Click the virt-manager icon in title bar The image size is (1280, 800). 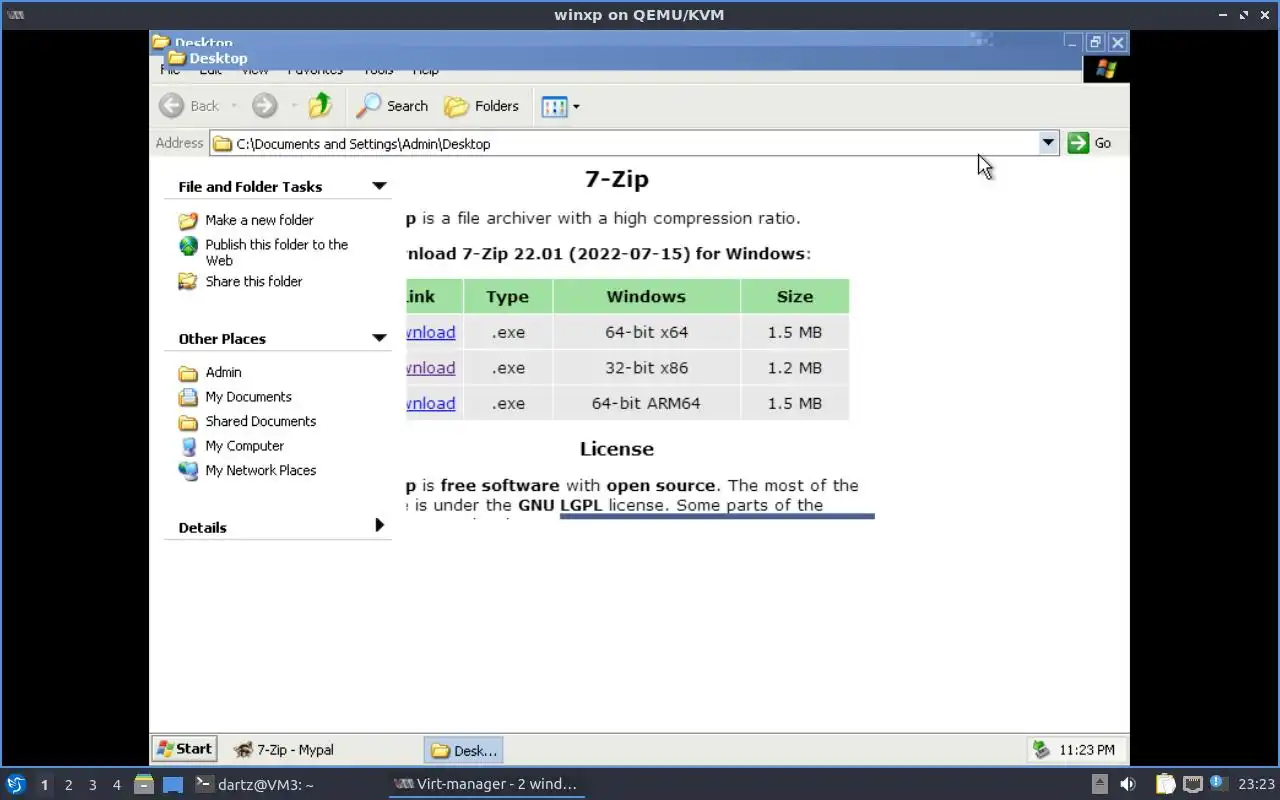[x=15, y=15]
